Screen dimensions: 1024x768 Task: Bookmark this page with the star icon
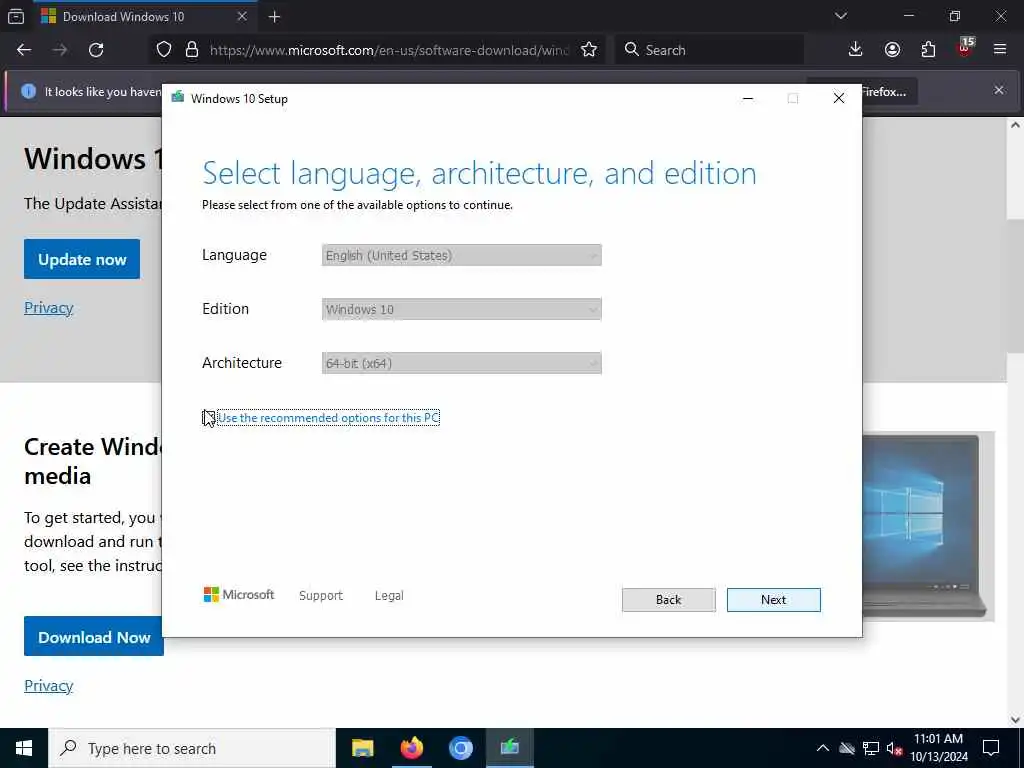pyautogui.click(x=589, y=50)
